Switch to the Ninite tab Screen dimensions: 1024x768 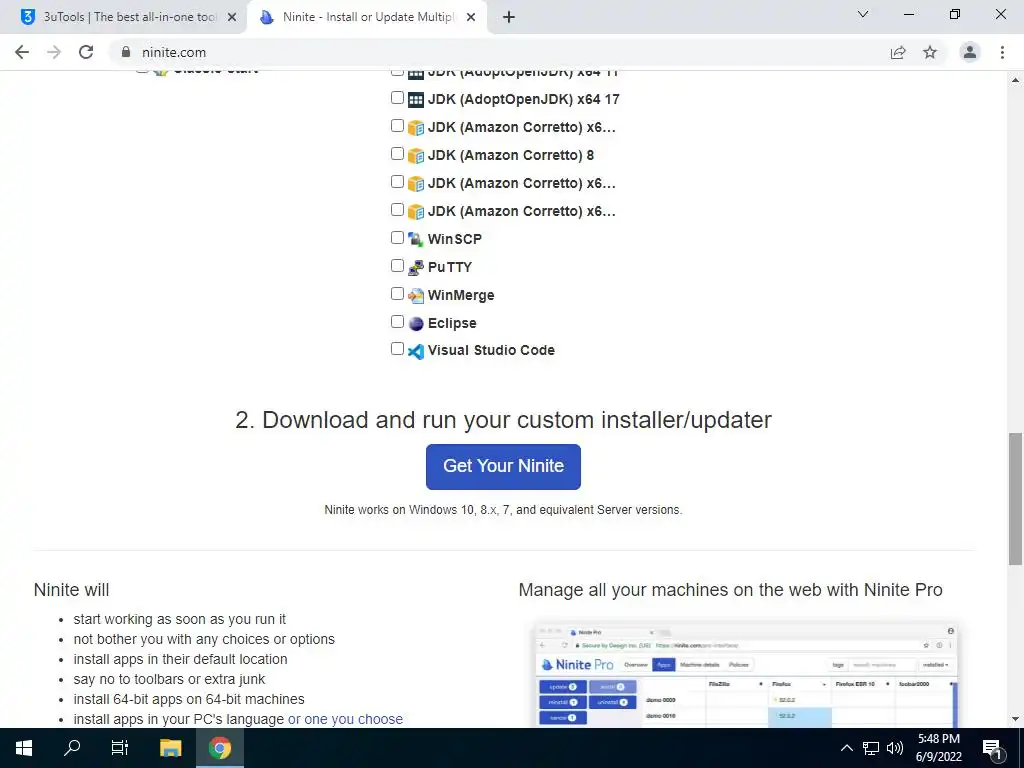click(x=367, y=18)
